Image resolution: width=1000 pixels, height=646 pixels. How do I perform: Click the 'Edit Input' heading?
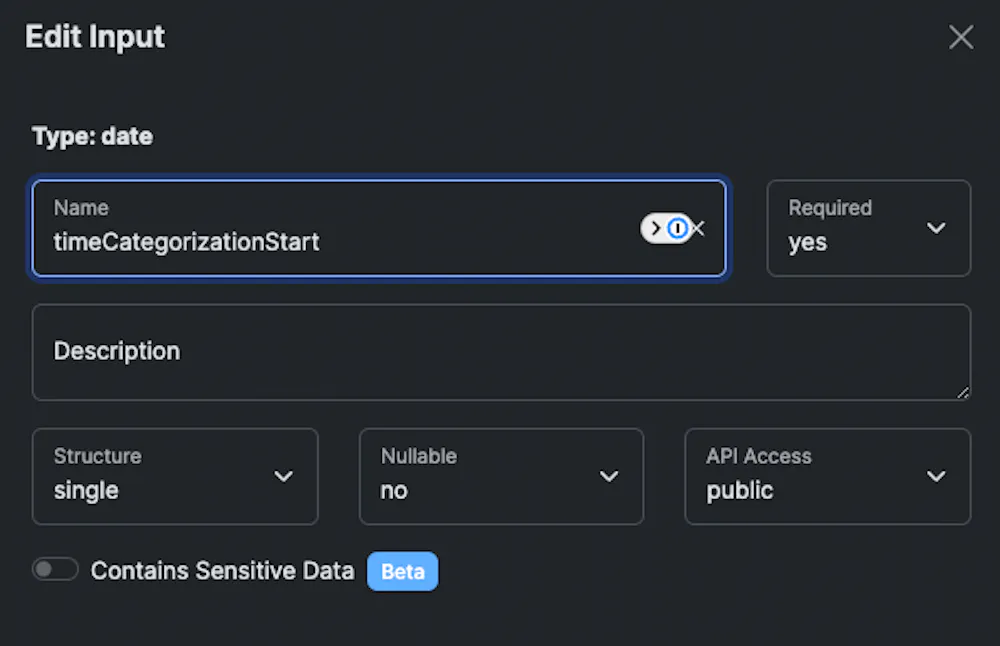click(95, 37)
